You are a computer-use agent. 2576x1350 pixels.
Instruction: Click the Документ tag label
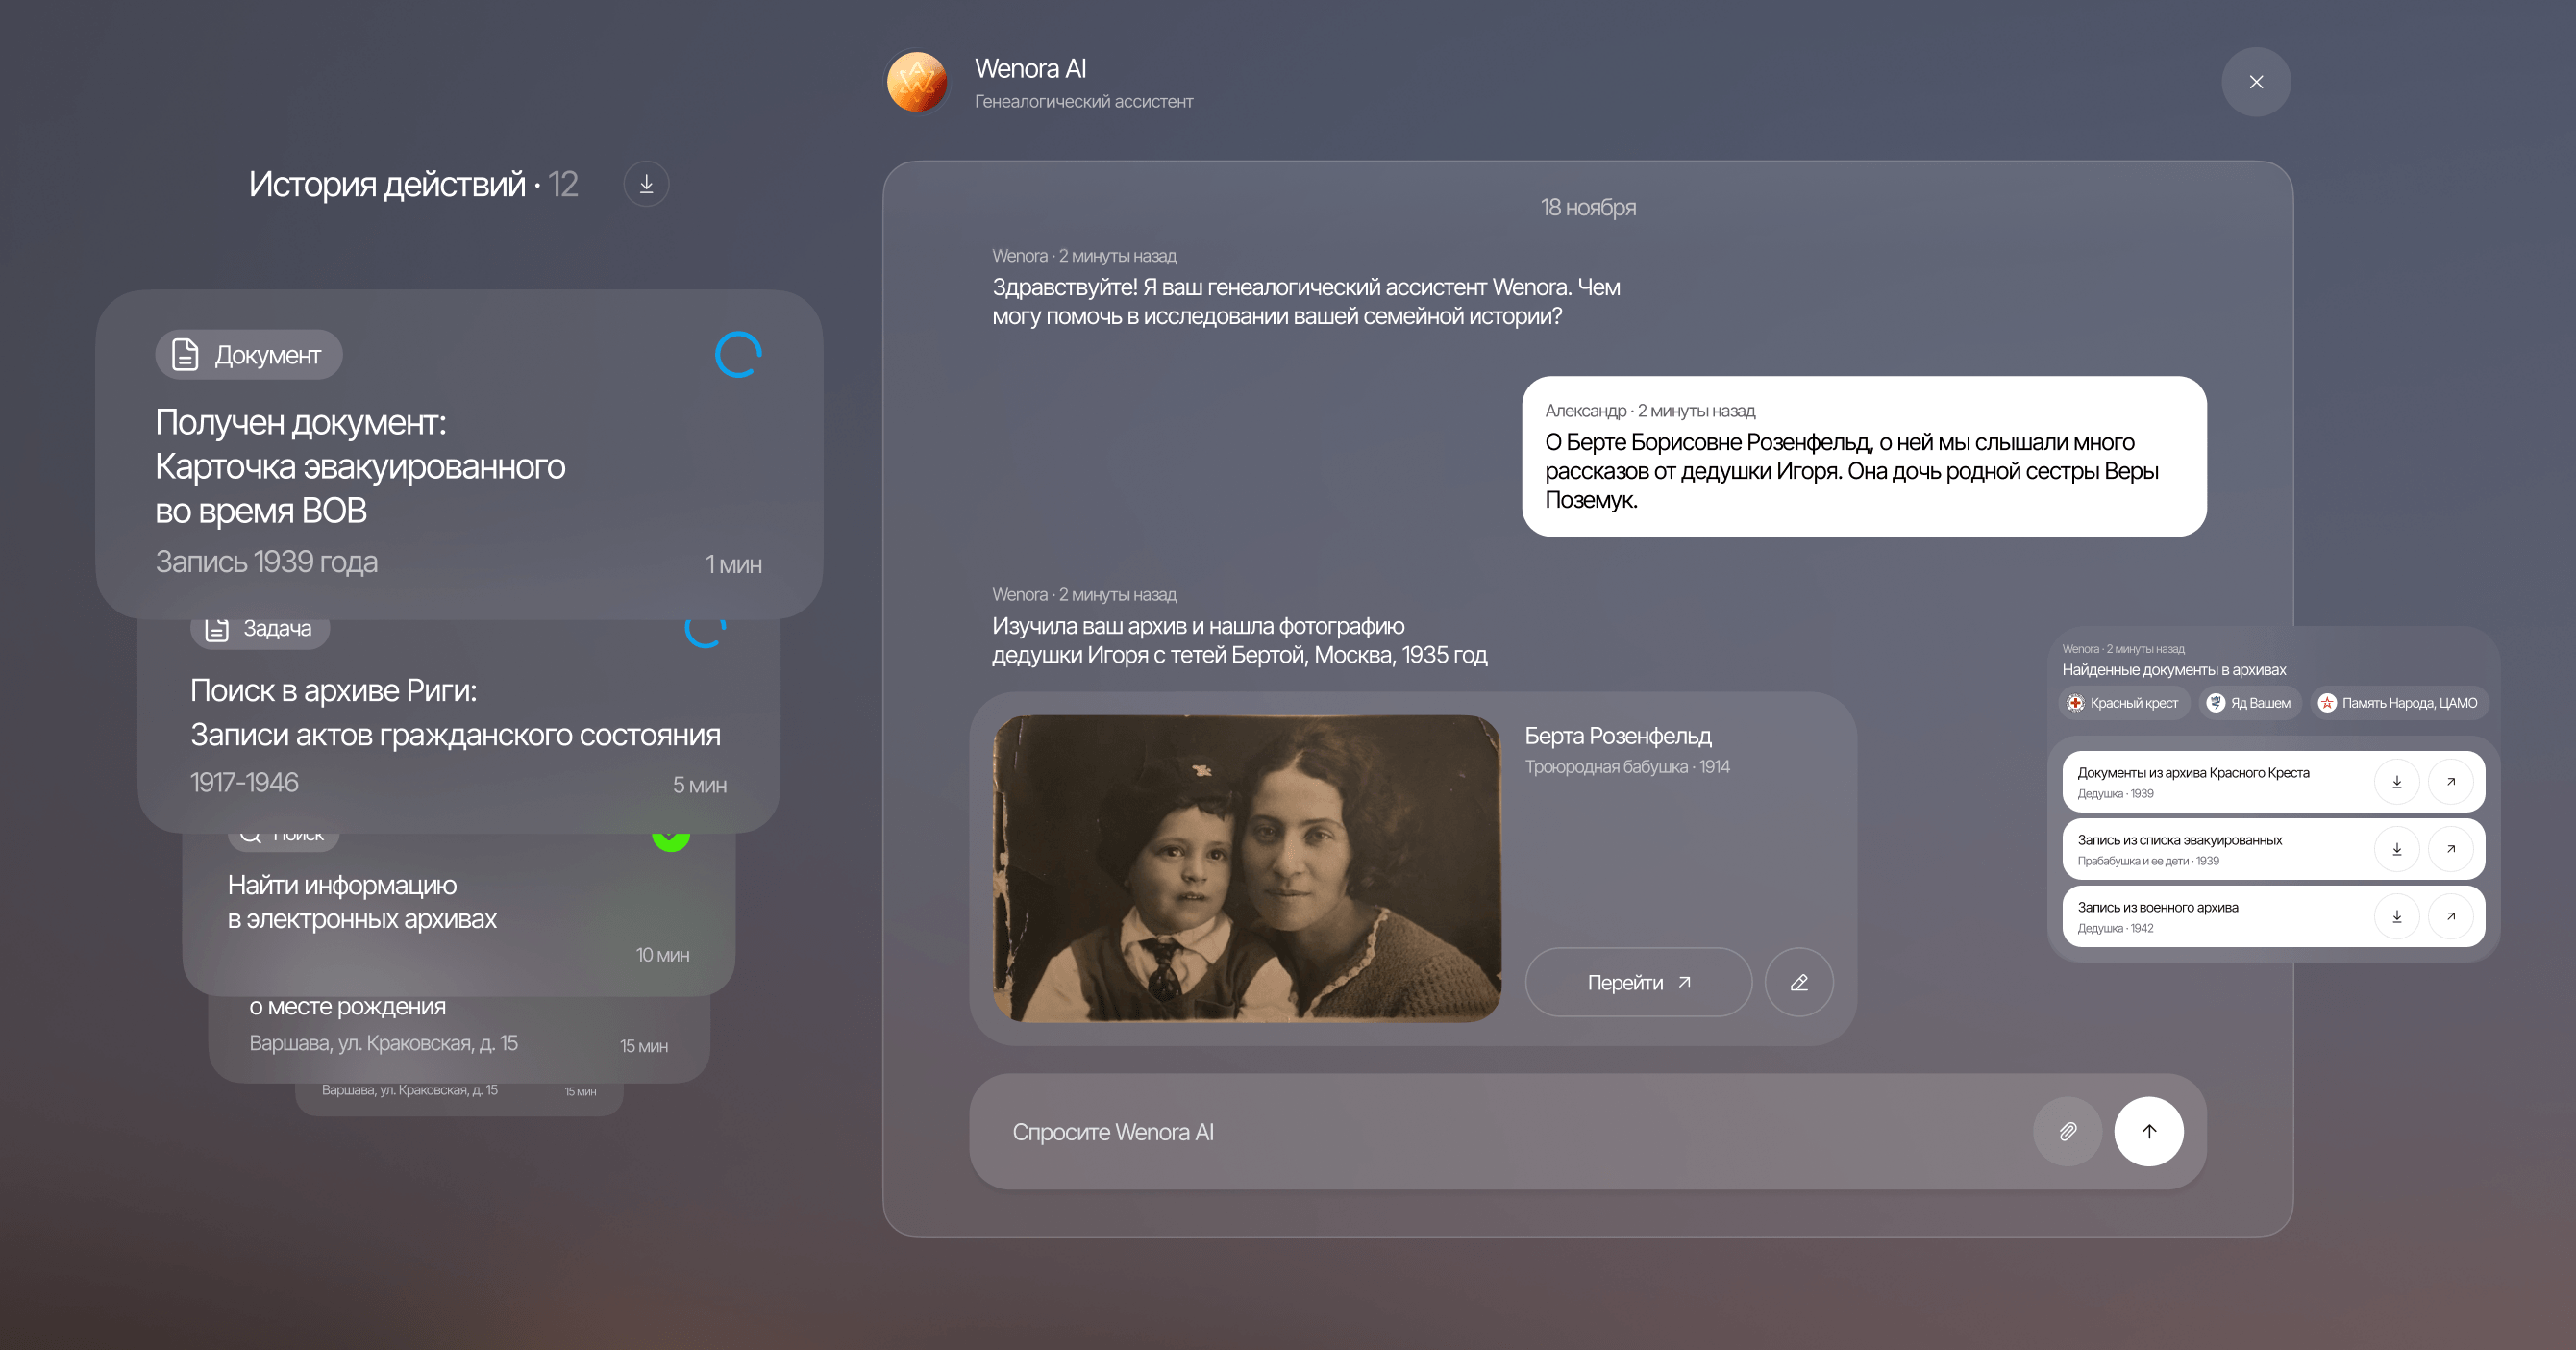249,355
